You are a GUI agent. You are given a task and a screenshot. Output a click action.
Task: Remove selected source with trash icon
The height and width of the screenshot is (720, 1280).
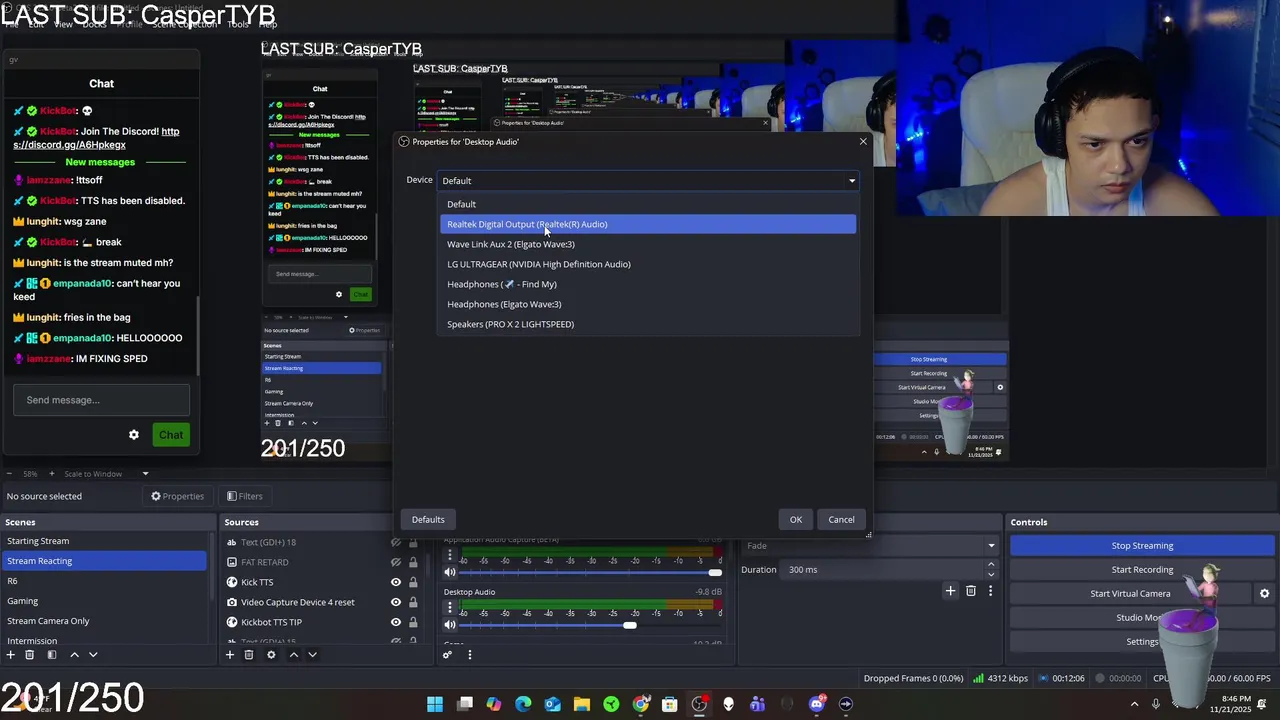point(249,655)
